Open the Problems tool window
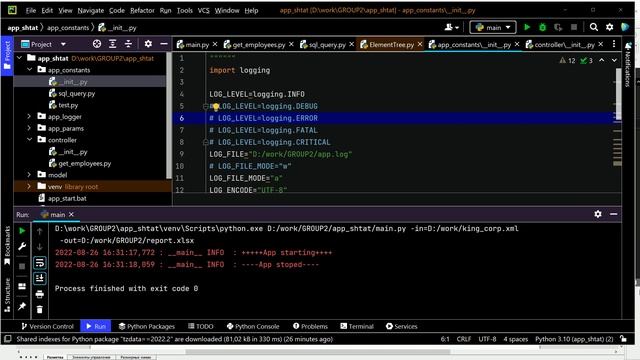This screenshot has width=640, height=360. (x=310, y=326)
